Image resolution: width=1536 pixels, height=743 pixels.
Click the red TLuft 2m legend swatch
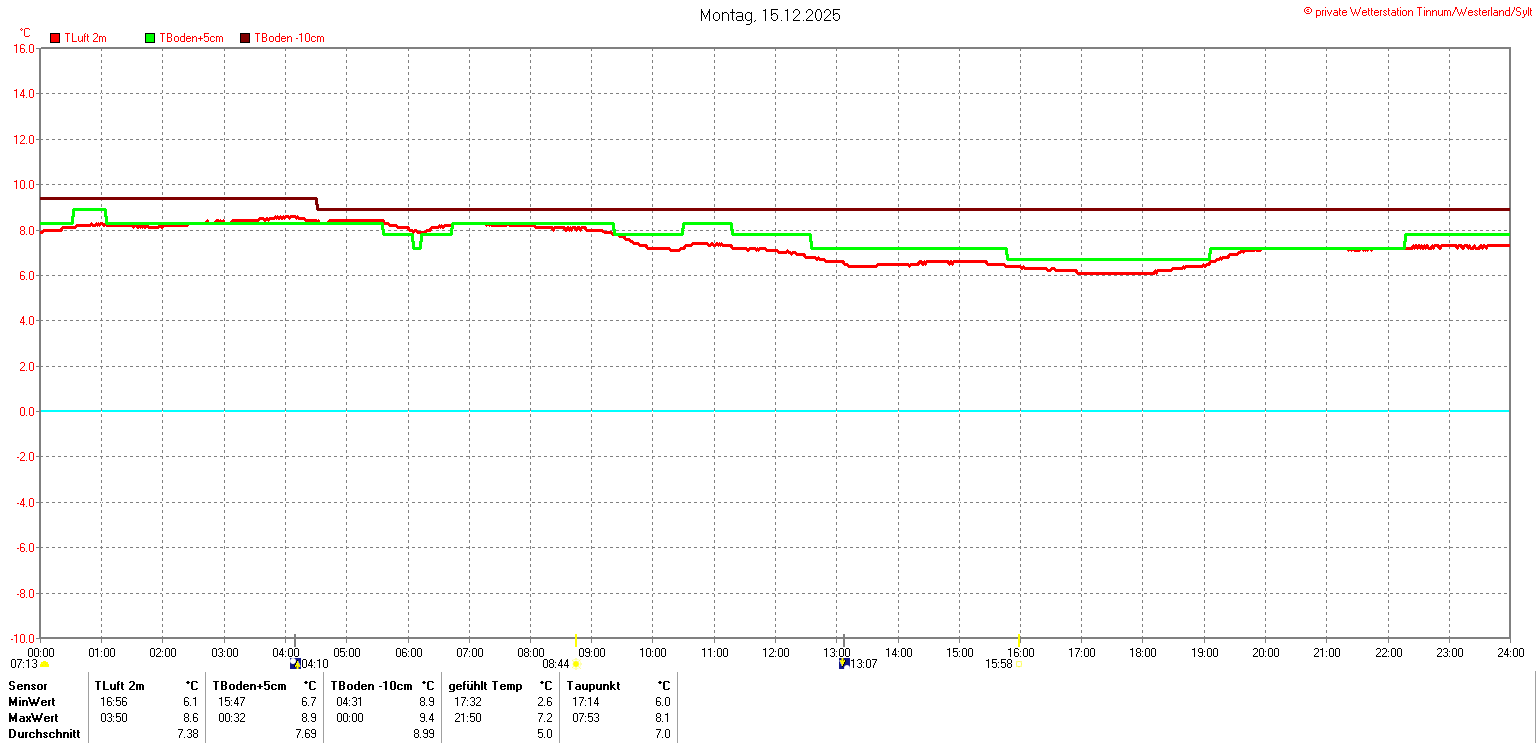55,38
